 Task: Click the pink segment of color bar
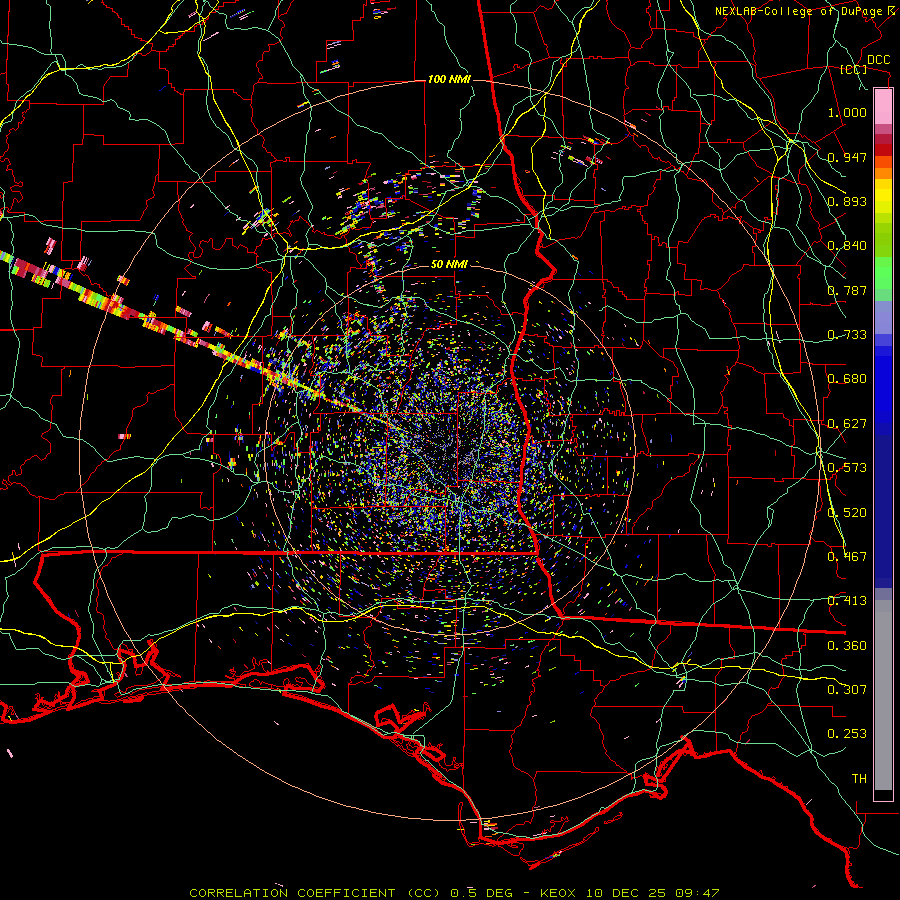(883, 106)
